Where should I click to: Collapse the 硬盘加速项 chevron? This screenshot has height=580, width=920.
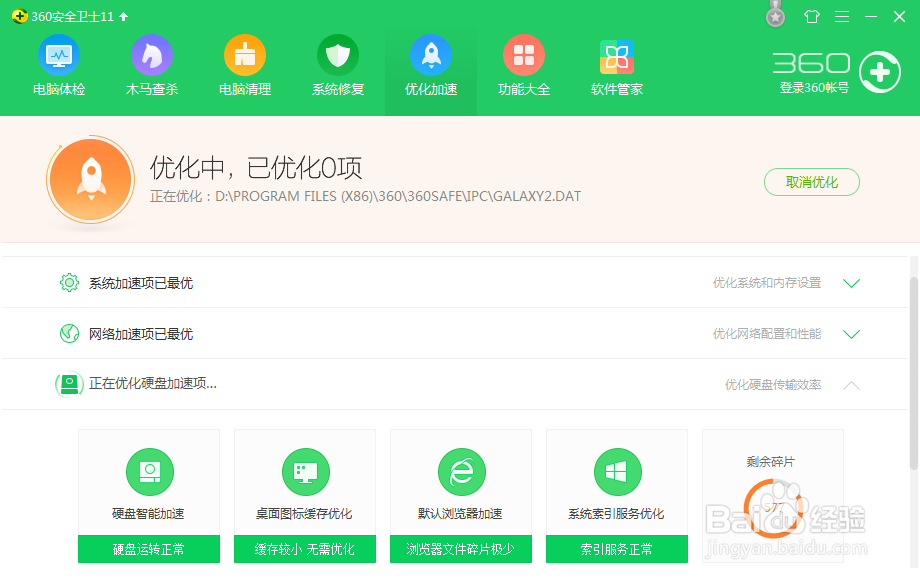click(851, 385)
